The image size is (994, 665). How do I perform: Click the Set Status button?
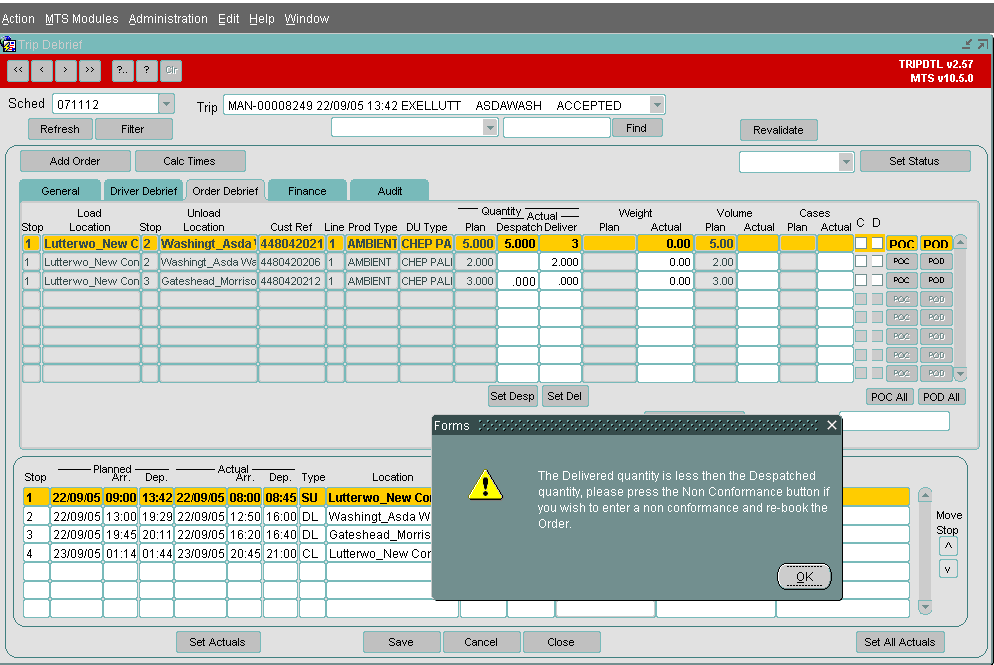tap(915, 161)
